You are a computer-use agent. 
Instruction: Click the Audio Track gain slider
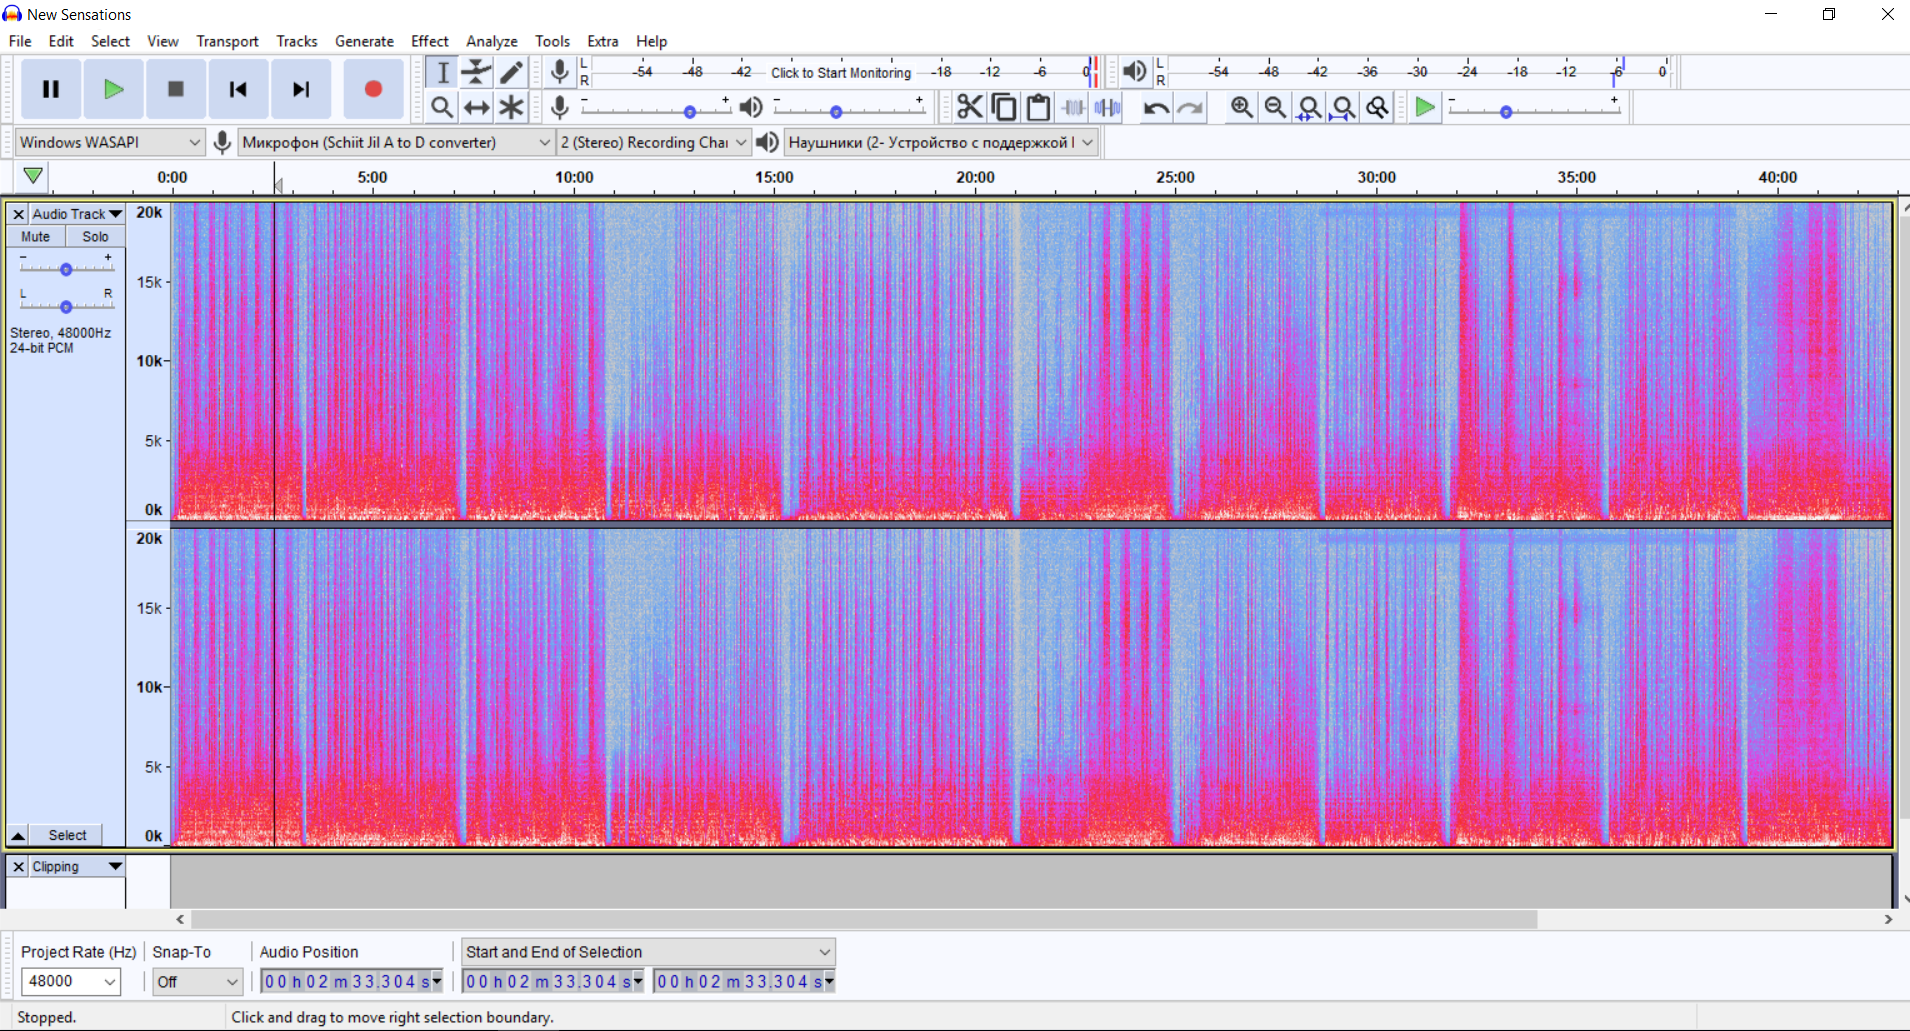[x=66, y=268]
